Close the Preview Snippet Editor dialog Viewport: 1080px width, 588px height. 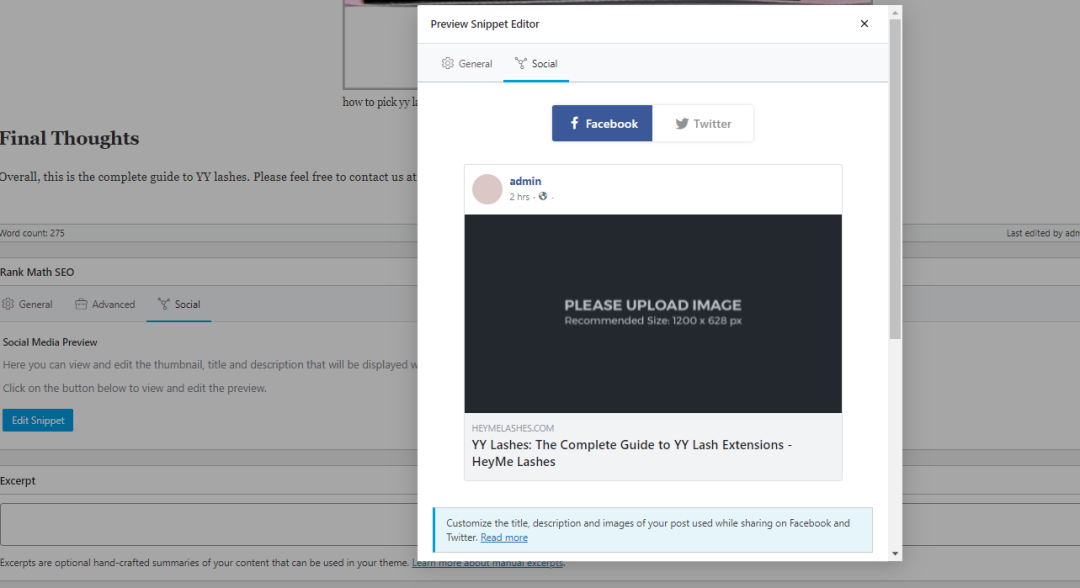tap(864, 23)
